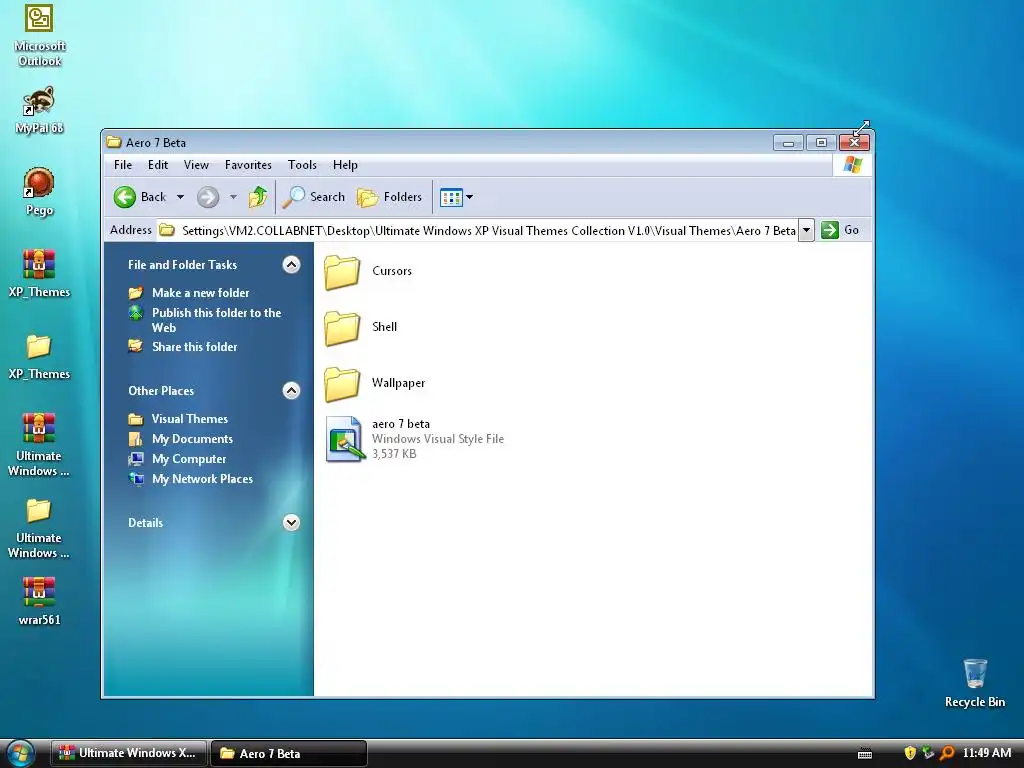Open the Views icon button
The height and width of the screenshot is (768, 1024).
point(451,197)
